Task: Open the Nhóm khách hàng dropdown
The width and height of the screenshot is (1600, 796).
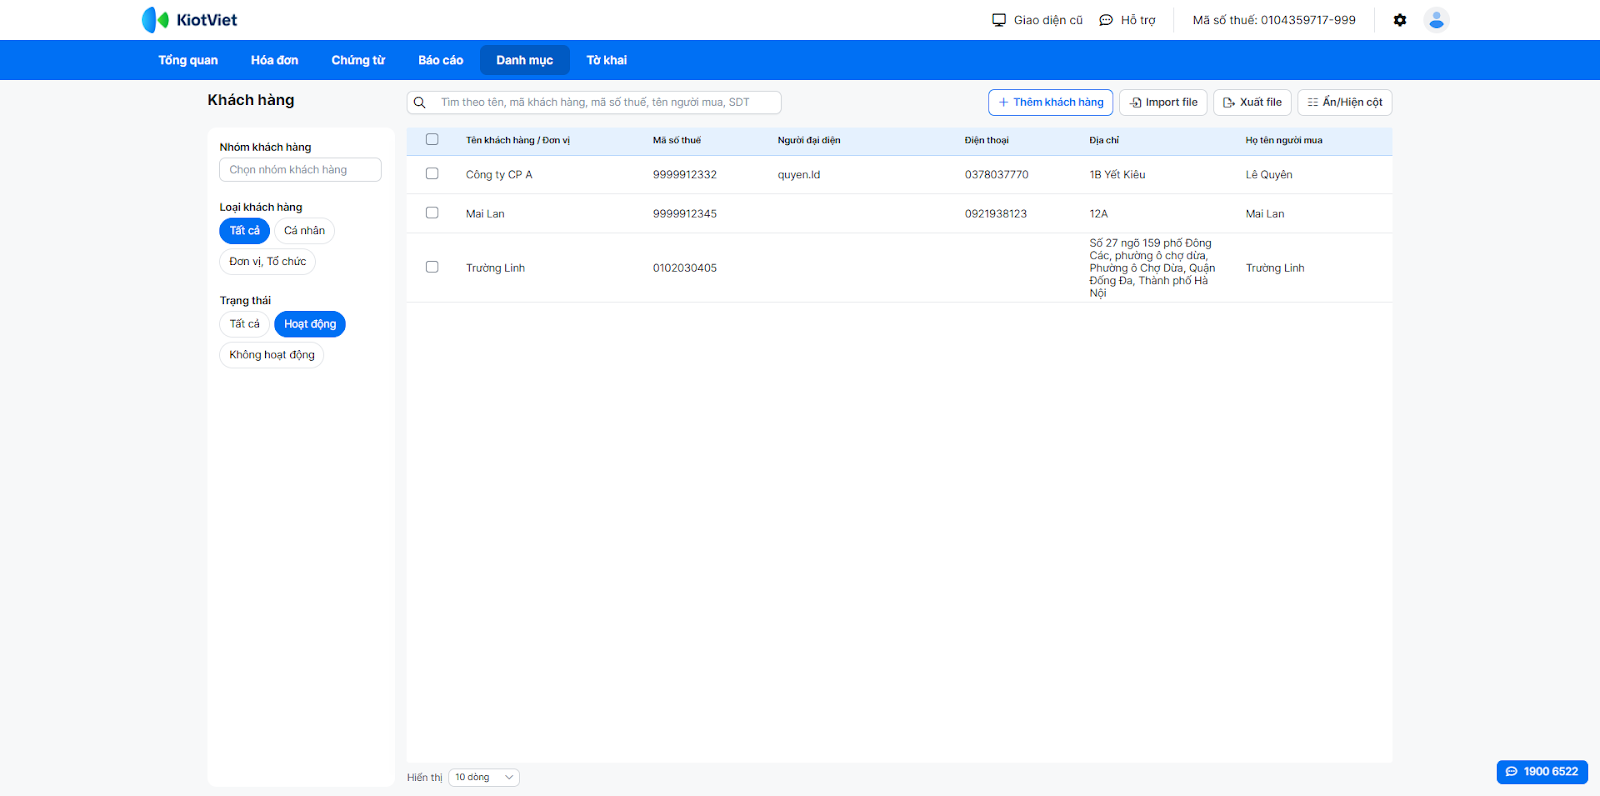Action: (300, 170)
